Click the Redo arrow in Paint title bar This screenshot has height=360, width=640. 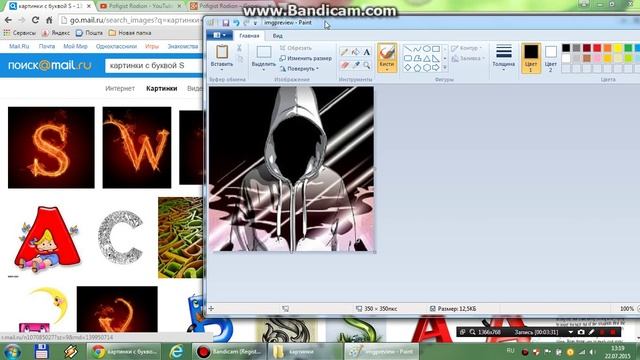pos(246,23)
